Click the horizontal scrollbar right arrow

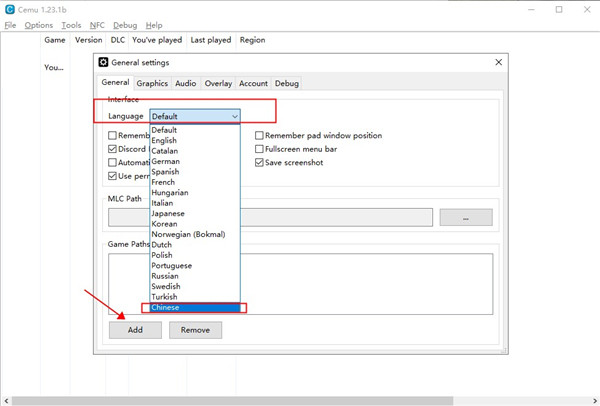[x=595, y=401]
